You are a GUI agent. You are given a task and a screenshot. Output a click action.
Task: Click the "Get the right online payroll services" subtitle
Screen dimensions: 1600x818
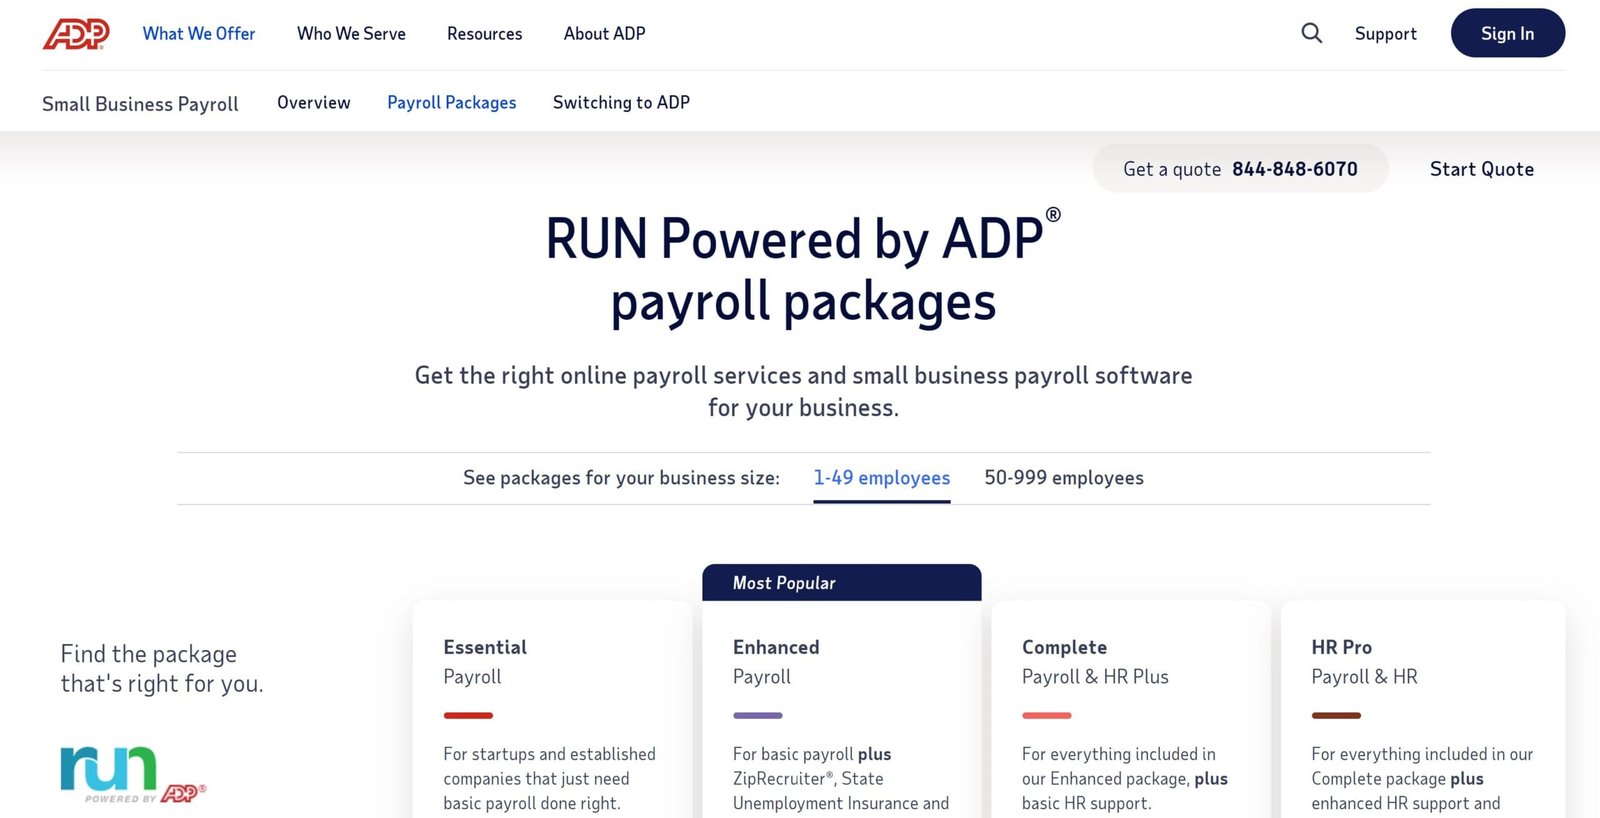coord(803,391)
